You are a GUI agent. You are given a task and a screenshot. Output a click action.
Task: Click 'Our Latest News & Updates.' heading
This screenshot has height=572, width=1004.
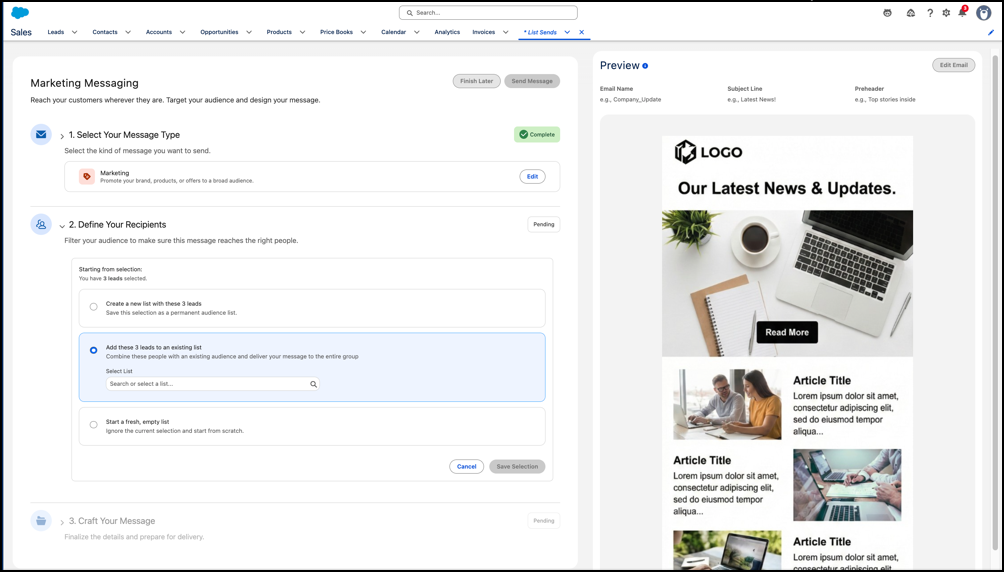pos(787,188)
